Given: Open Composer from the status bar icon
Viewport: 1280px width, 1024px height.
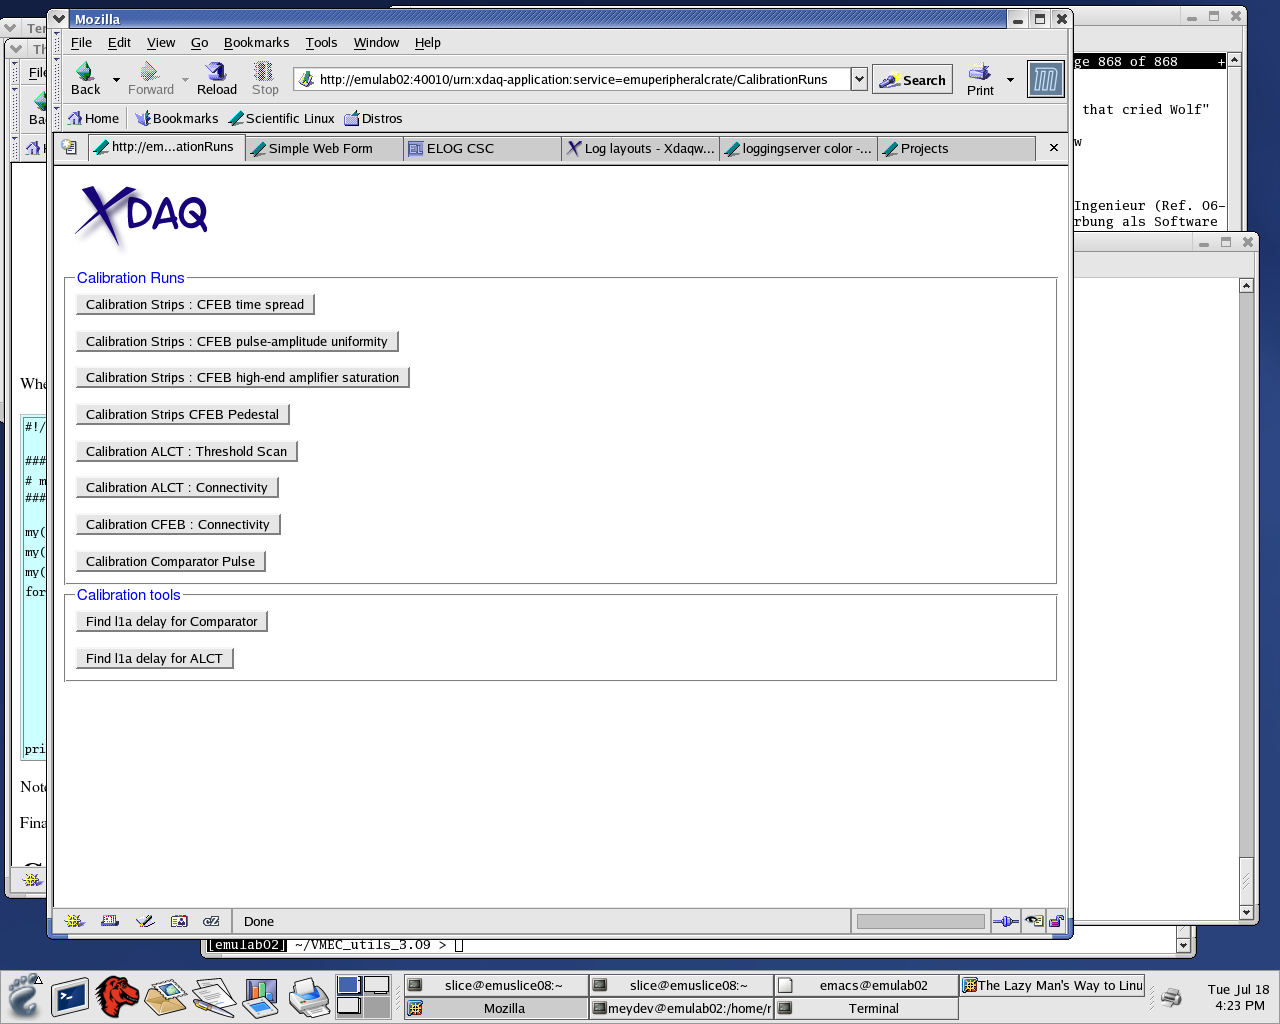Looking at the screenshot, I should [145, 921].
